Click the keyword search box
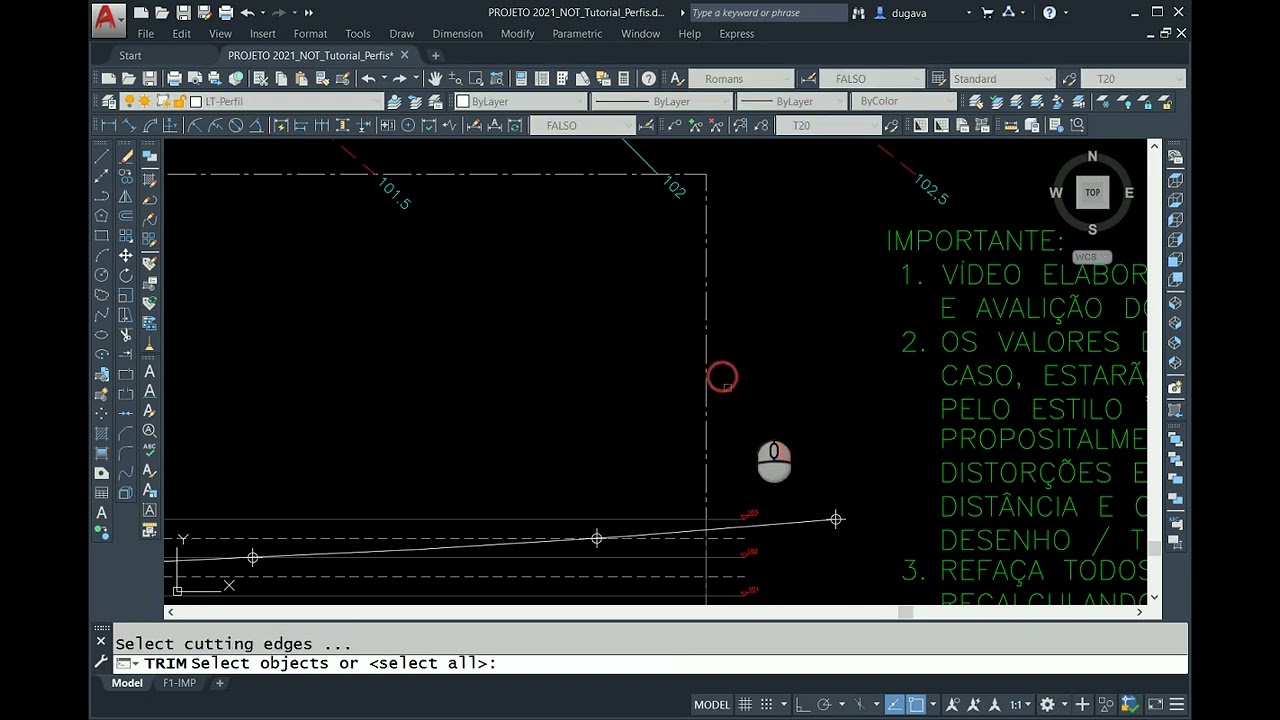Viewport: 1280px width, 720px height. pos(768,13)
